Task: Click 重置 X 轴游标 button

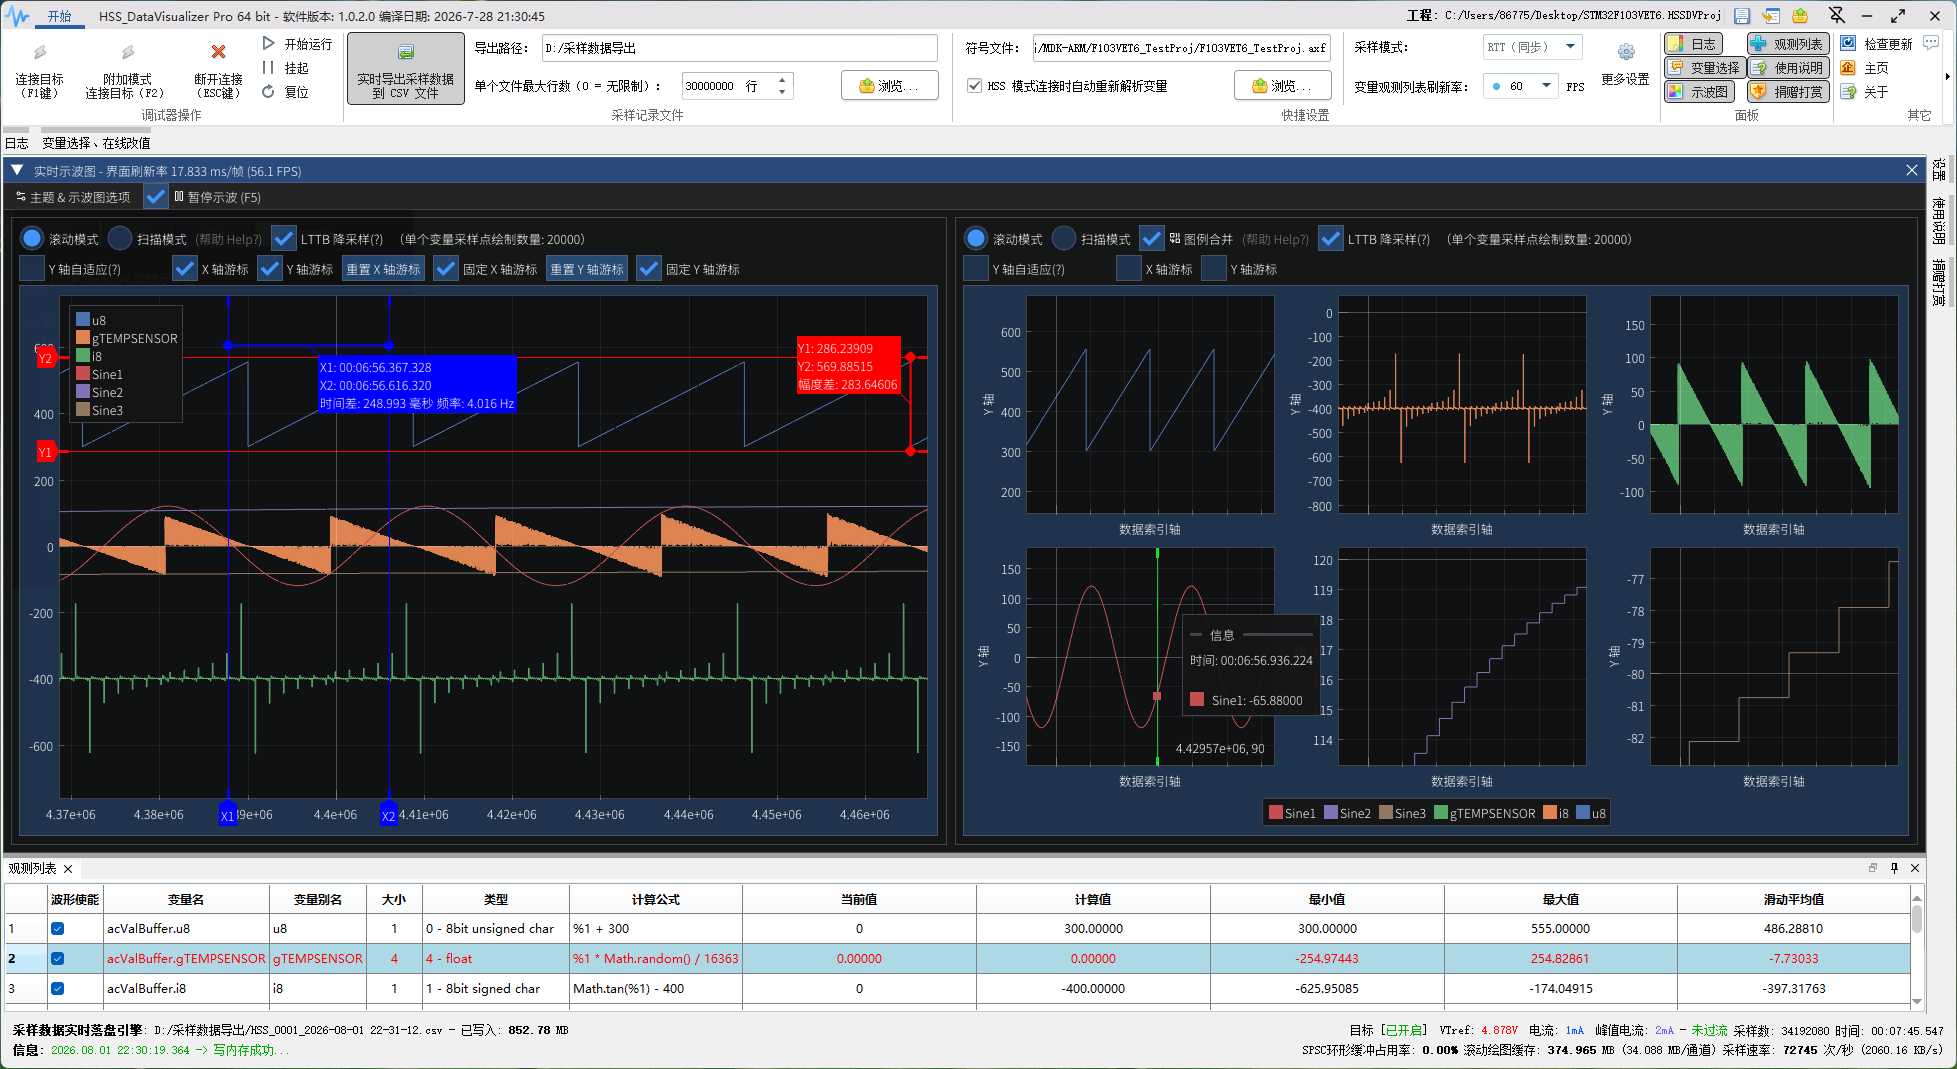Action: tap(384, 269)
